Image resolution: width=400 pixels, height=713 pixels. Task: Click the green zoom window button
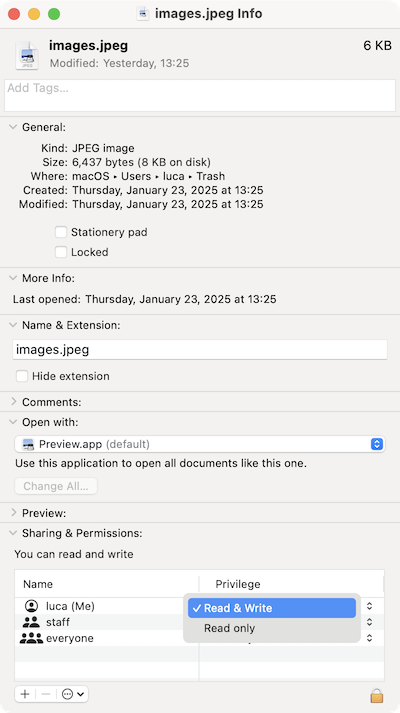(54, 14)
